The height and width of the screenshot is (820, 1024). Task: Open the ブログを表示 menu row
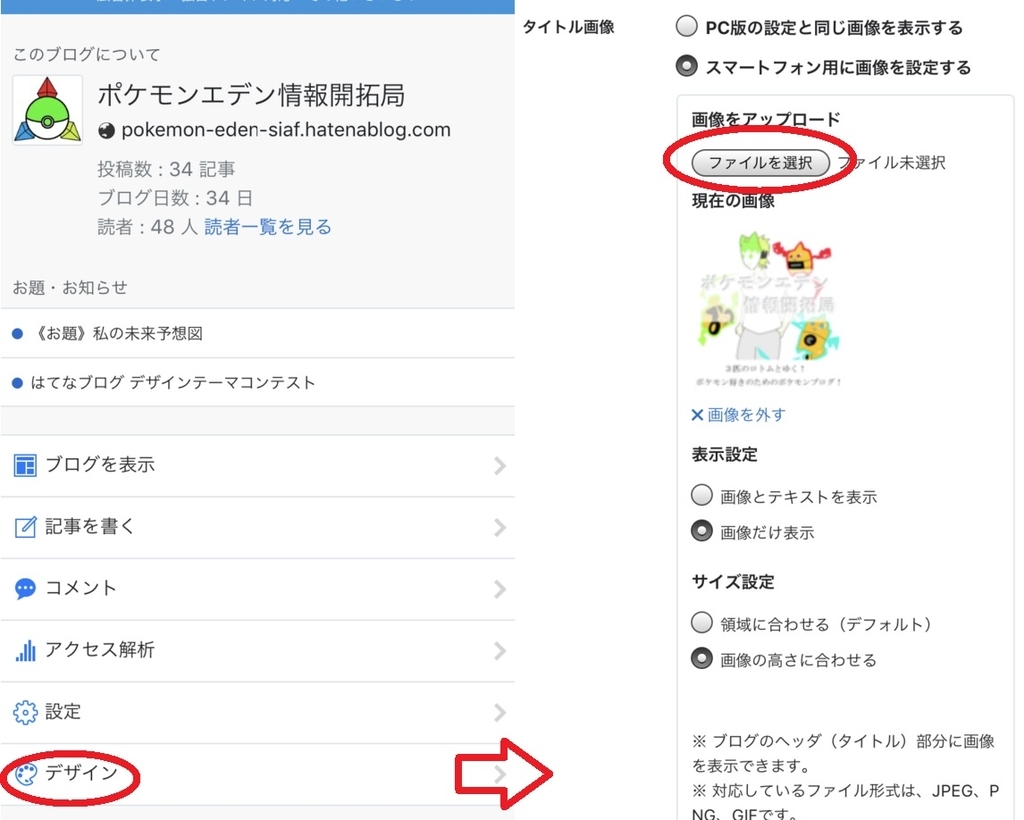tap(257, 465)
